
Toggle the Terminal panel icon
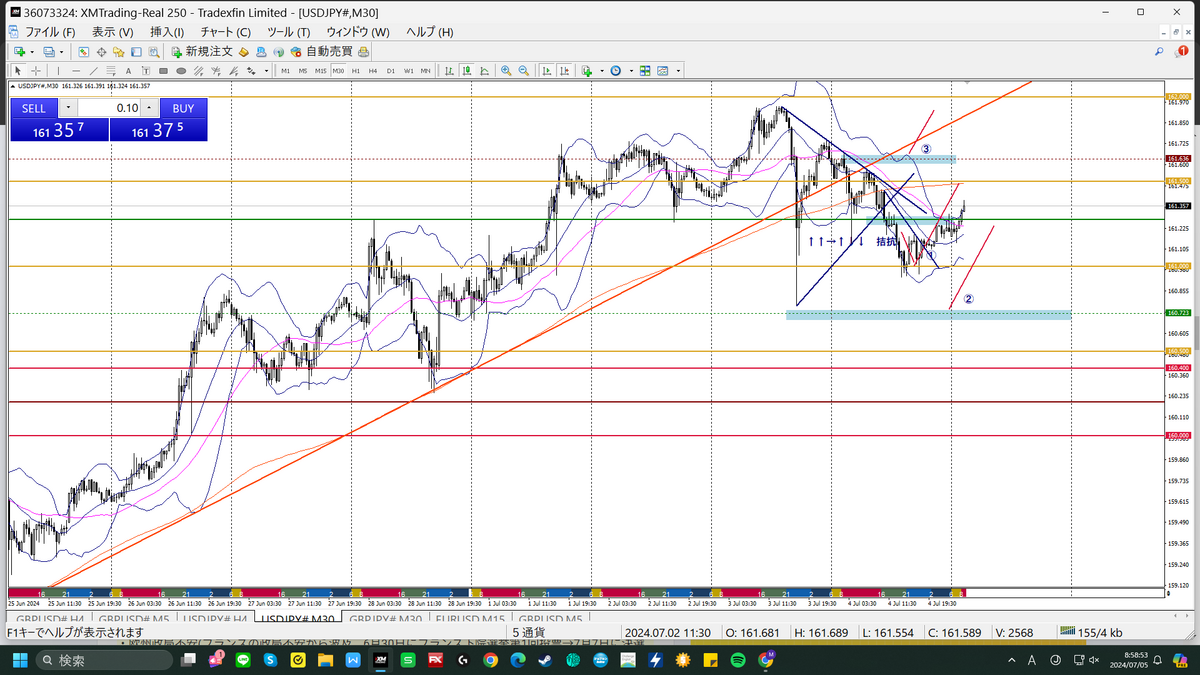click(x=136, y=51)
